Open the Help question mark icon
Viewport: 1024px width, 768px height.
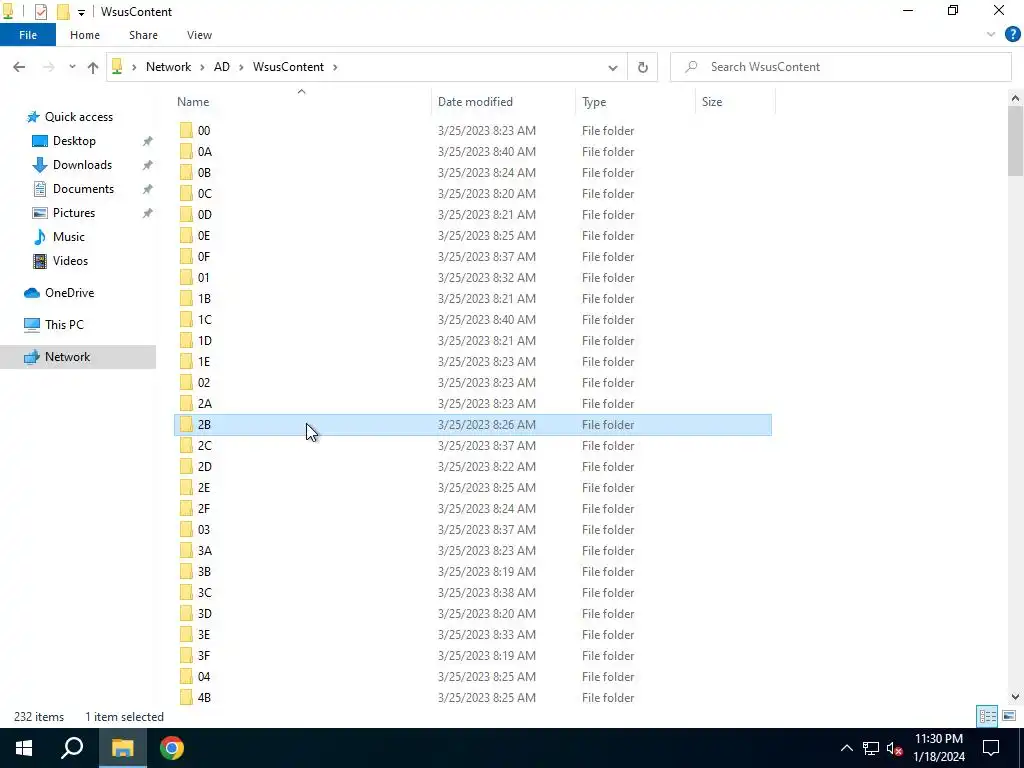pos(1012,35)
